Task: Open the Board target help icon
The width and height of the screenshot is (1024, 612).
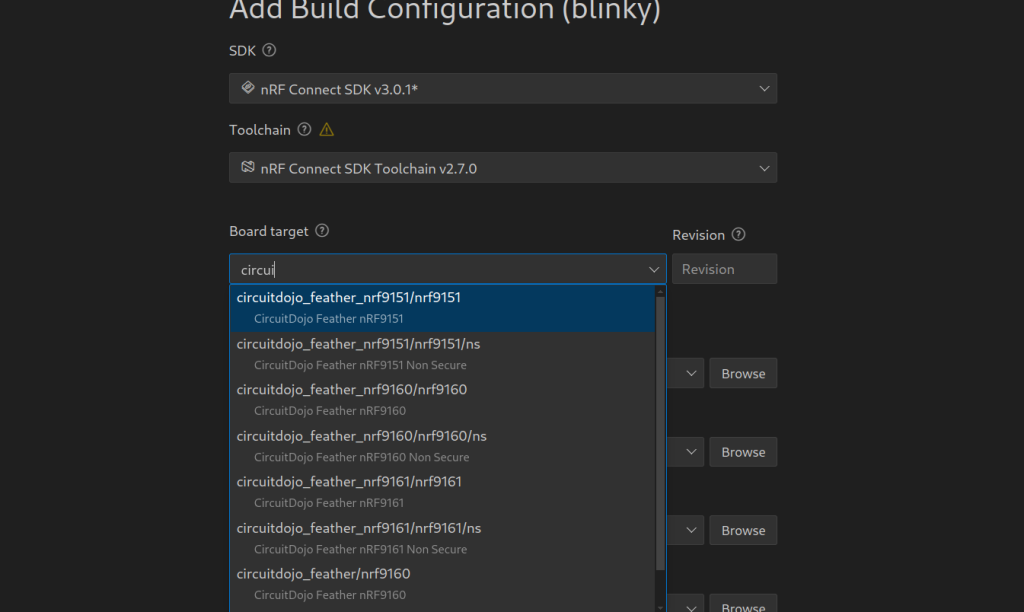Action: pos(322,231)
